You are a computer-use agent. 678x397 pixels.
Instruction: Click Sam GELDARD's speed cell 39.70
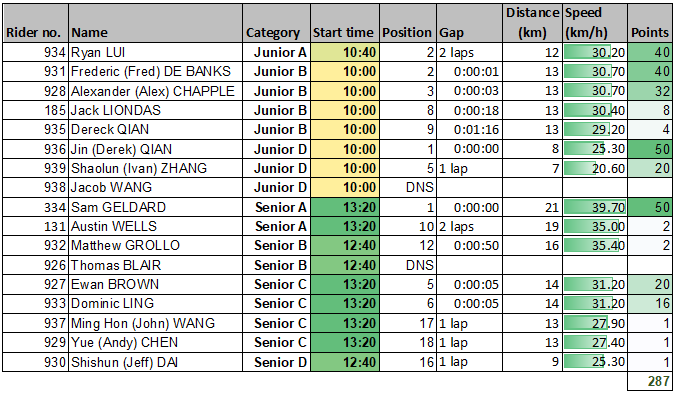[595, 207]
